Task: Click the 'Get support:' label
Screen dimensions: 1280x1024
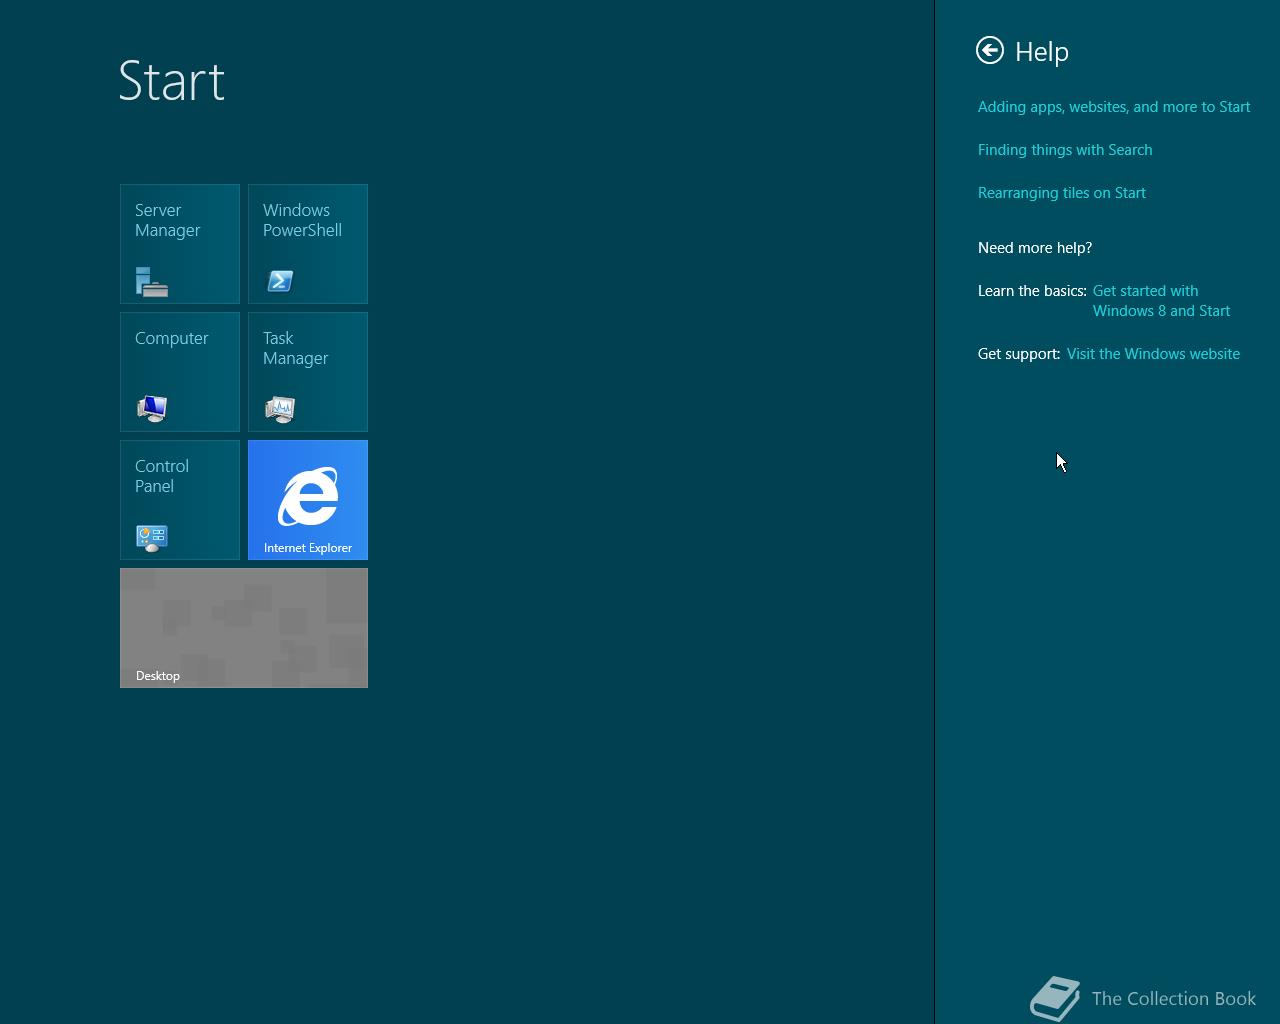Action: click(x=1019, y=354)
